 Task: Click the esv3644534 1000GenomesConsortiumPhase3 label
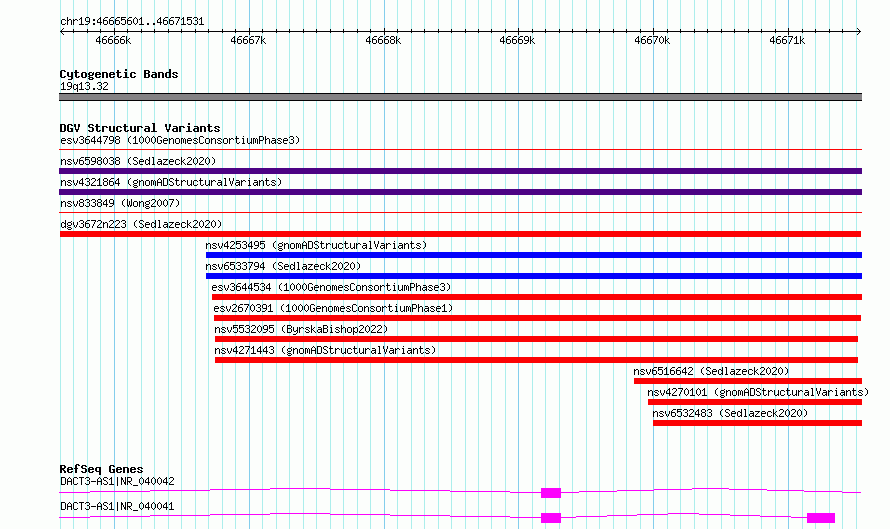[x=331, y=287]
